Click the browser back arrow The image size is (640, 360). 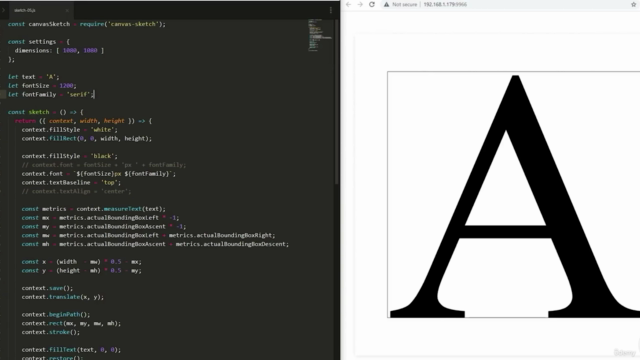point(348,4)
